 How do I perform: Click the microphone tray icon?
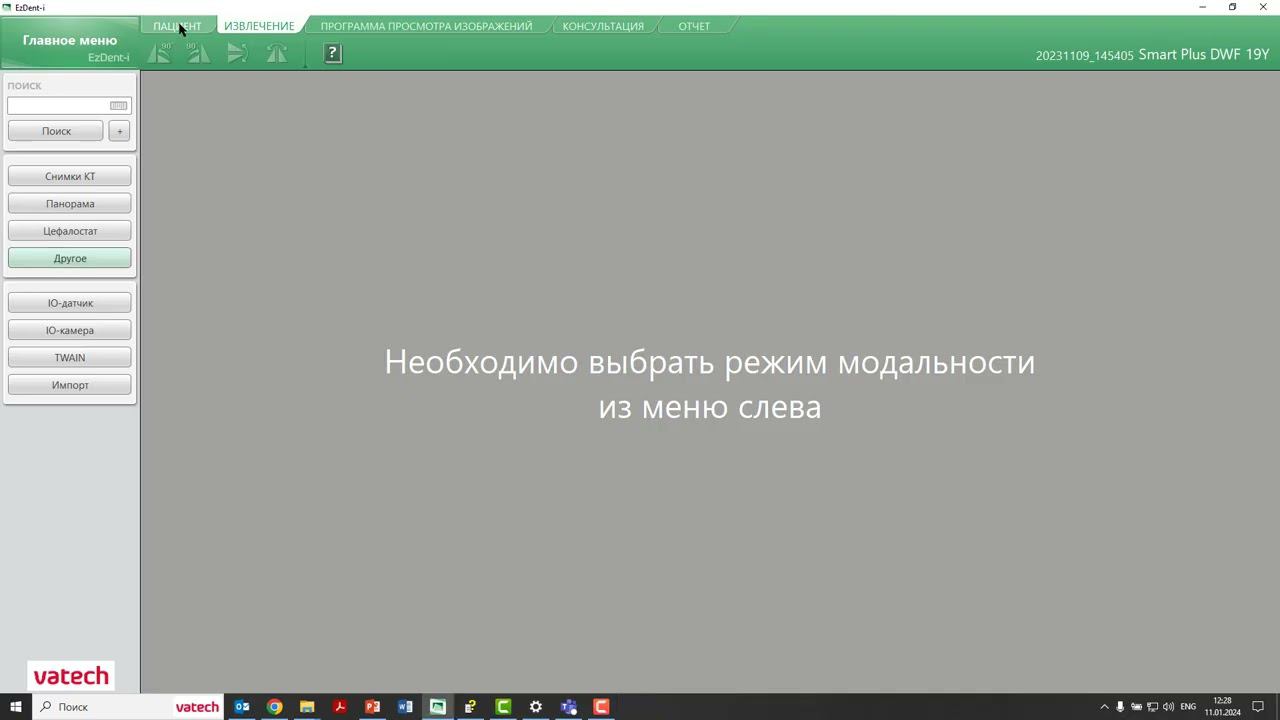tap(1120, 707)
